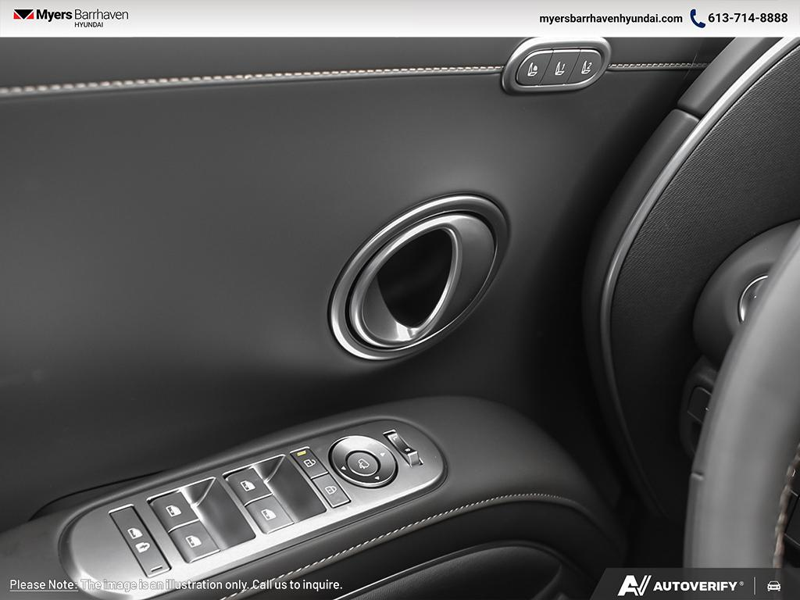800x600 pixels.
Task: Click the car icon next to AutoVerify
Action: [x=773, y=585]
